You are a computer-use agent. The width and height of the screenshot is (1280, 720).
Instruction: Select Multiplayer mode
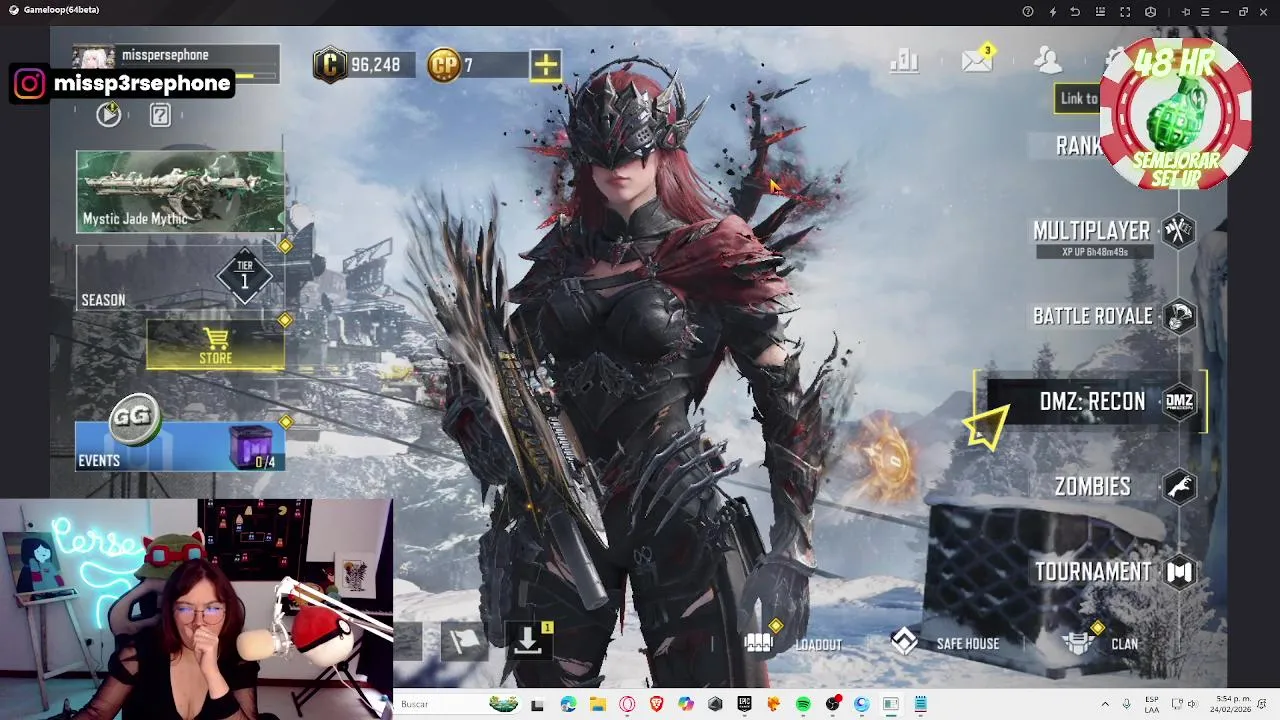point(1091,231)
